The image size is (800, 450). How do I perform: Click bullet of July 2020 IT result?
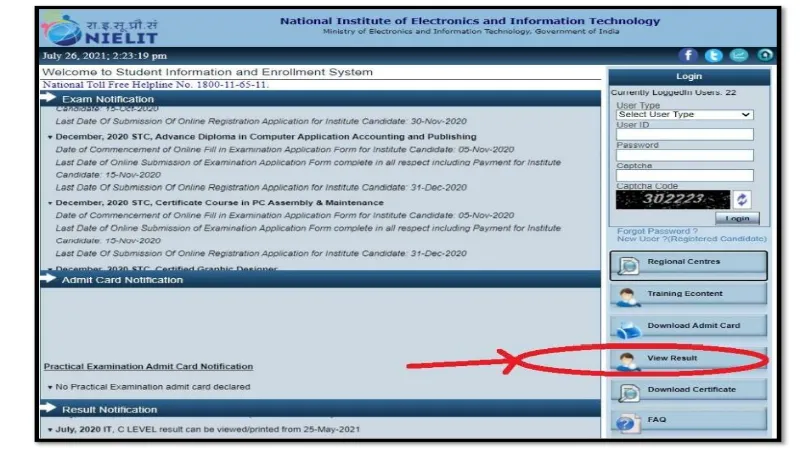[50, 430]
